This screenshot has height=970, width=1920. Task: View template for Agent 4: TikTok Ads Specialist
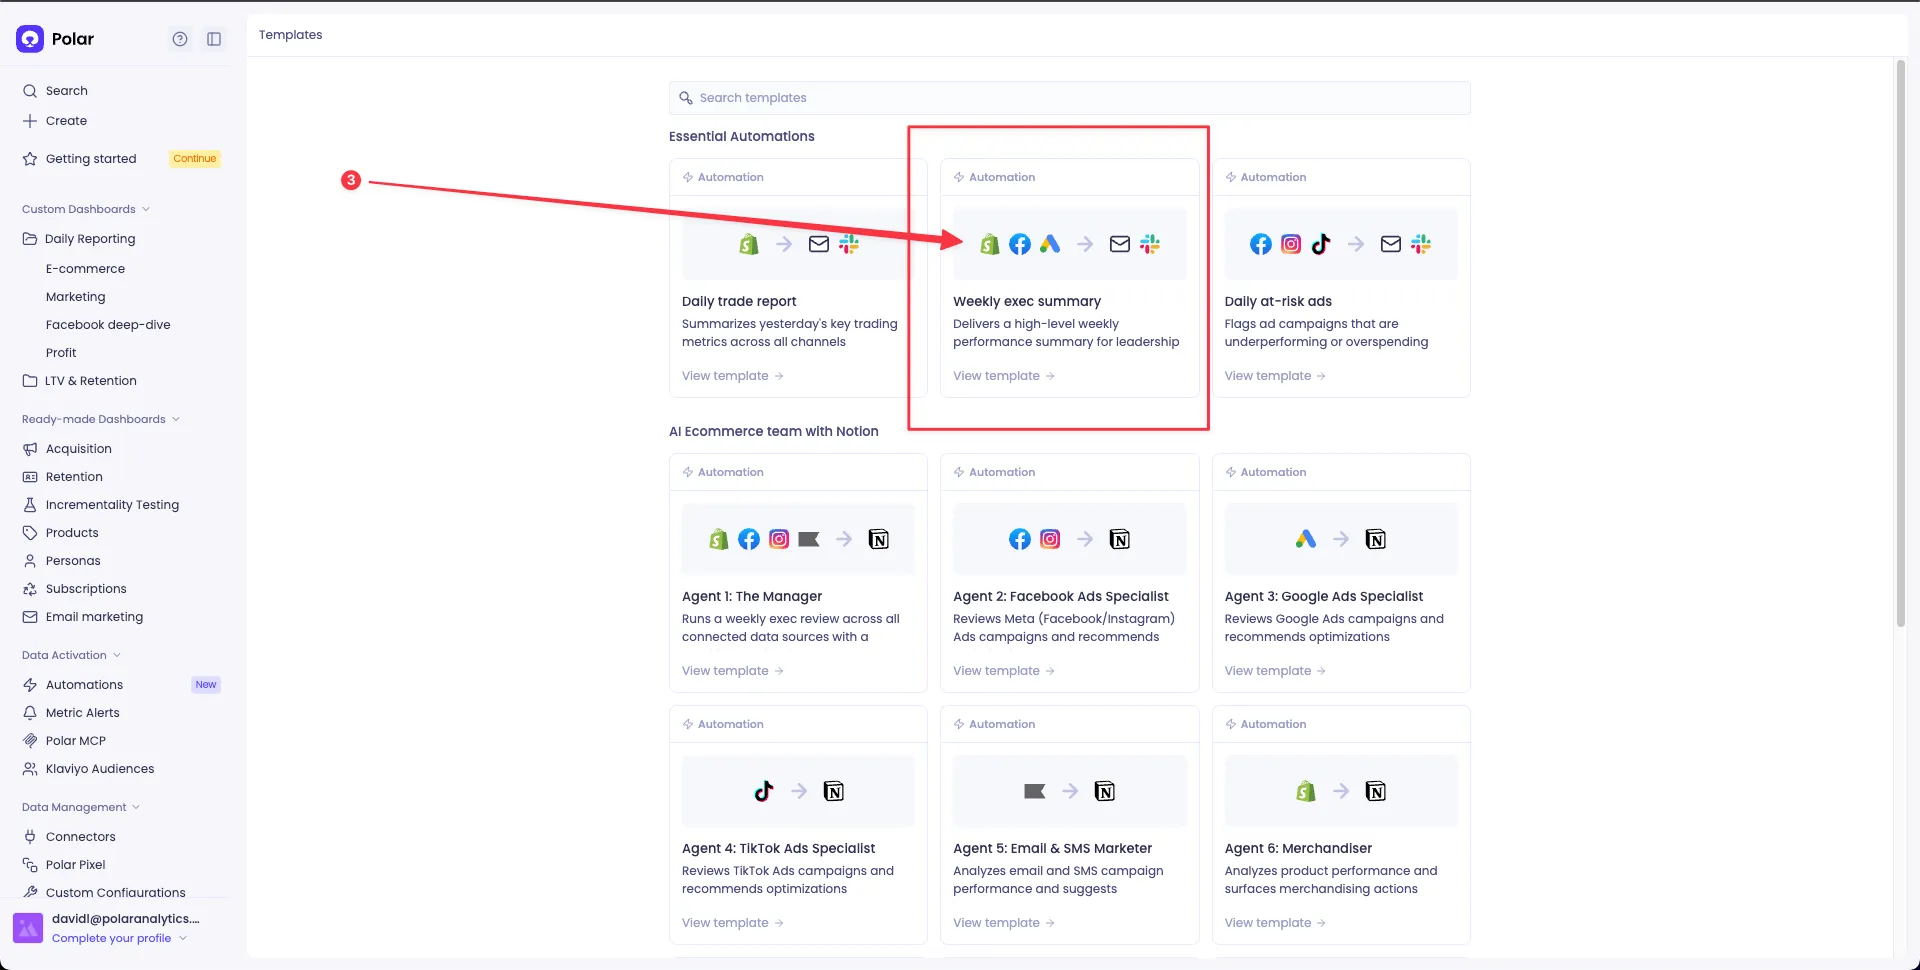pyautogui.click(x=733, y=923)
